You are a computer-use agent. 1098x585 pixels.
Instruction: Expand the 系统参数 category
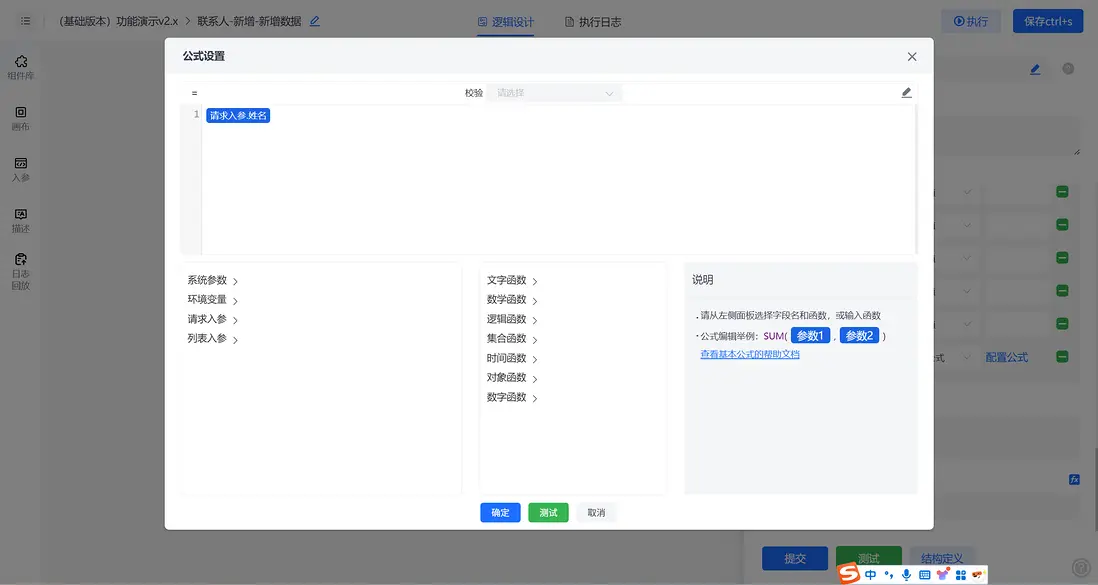click(x=213, y=280)
